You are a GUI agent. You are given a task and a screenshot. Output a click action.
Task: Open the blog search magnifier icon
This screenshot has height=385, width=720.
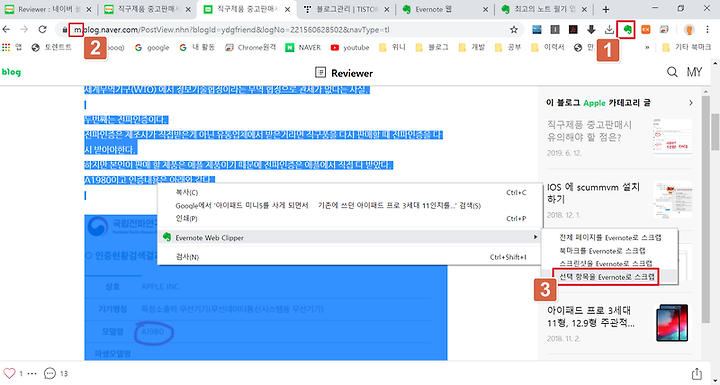point(672,72)
